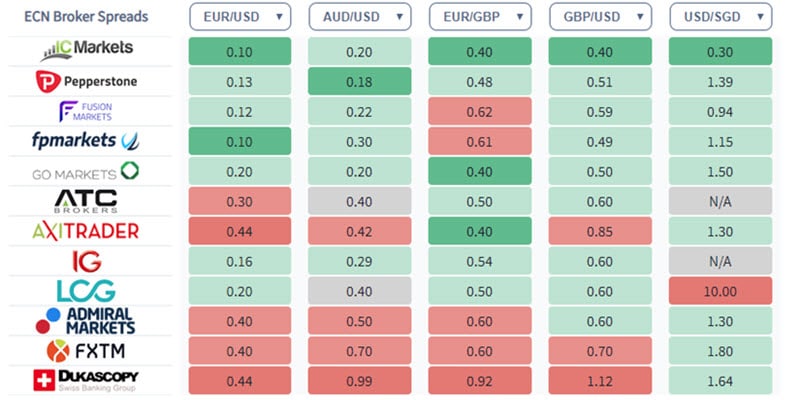The height and width of the screenshot is (400, 800).
Task: Click the IG broker logo
Action: pos(87,261)
